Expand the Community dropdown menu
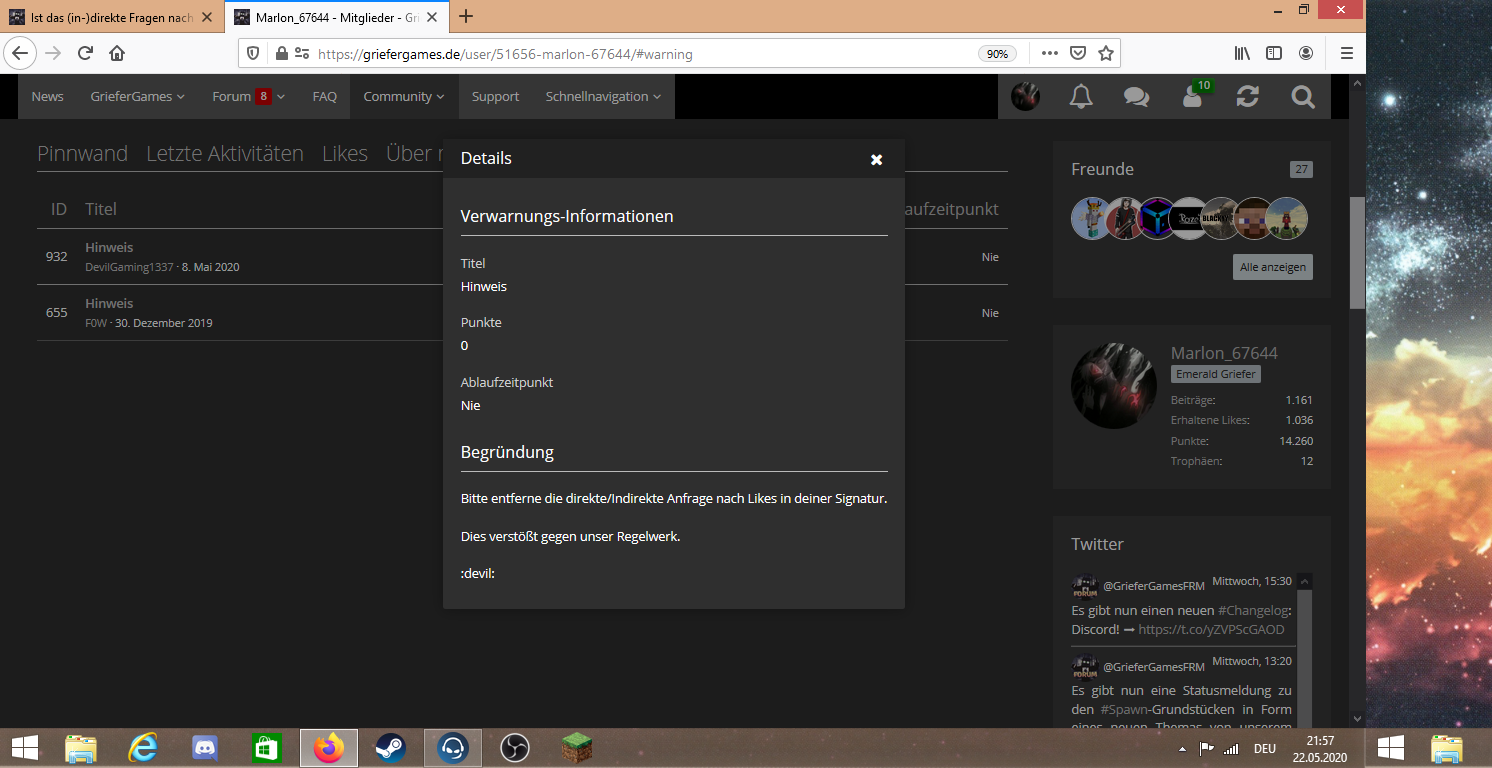The image size is (1492, 768). coord(404,97)
